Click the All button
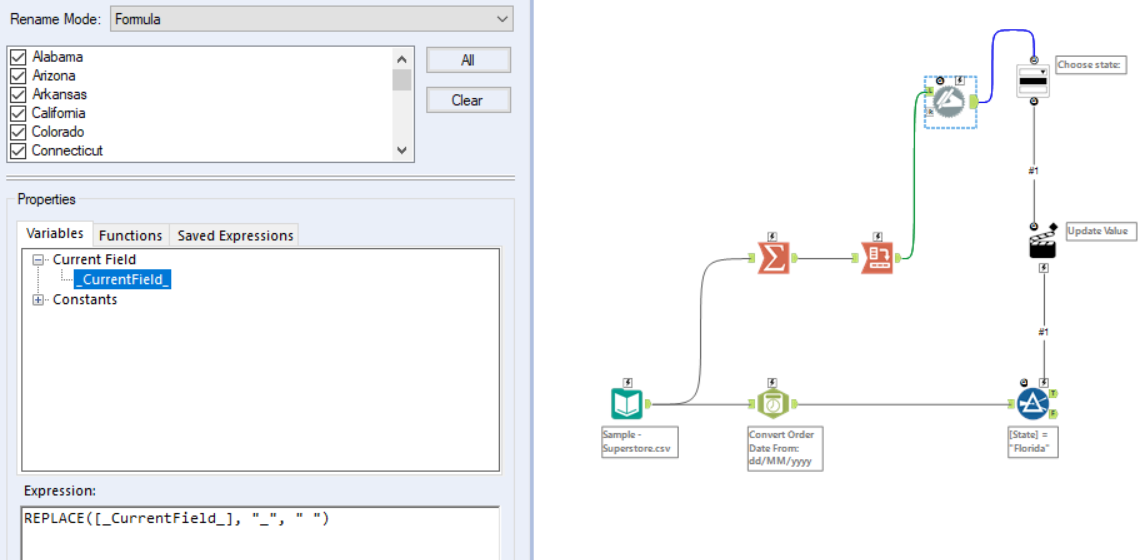 [x=468, y=61]
